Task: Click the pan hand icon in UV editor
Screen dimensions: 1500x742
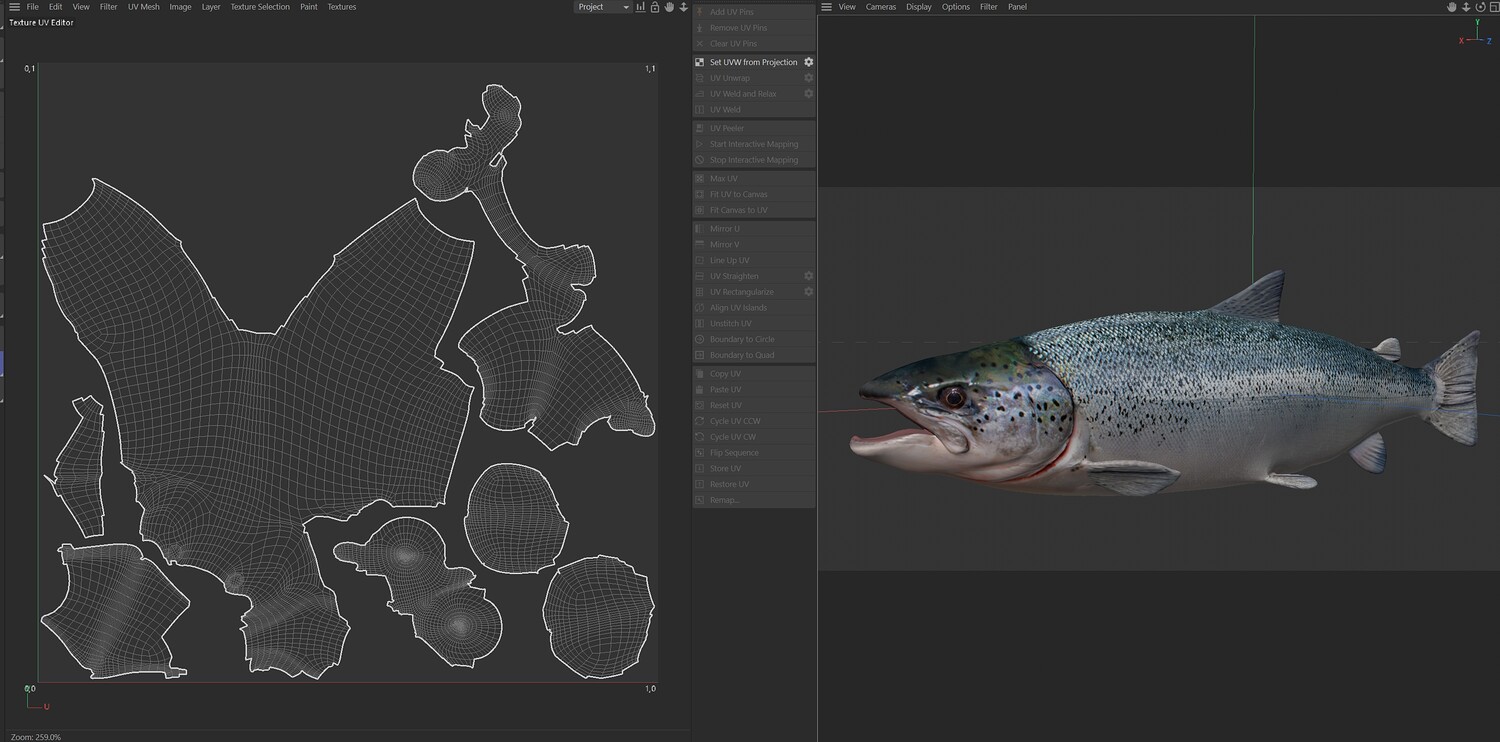Action: click(x=669, y=7)
